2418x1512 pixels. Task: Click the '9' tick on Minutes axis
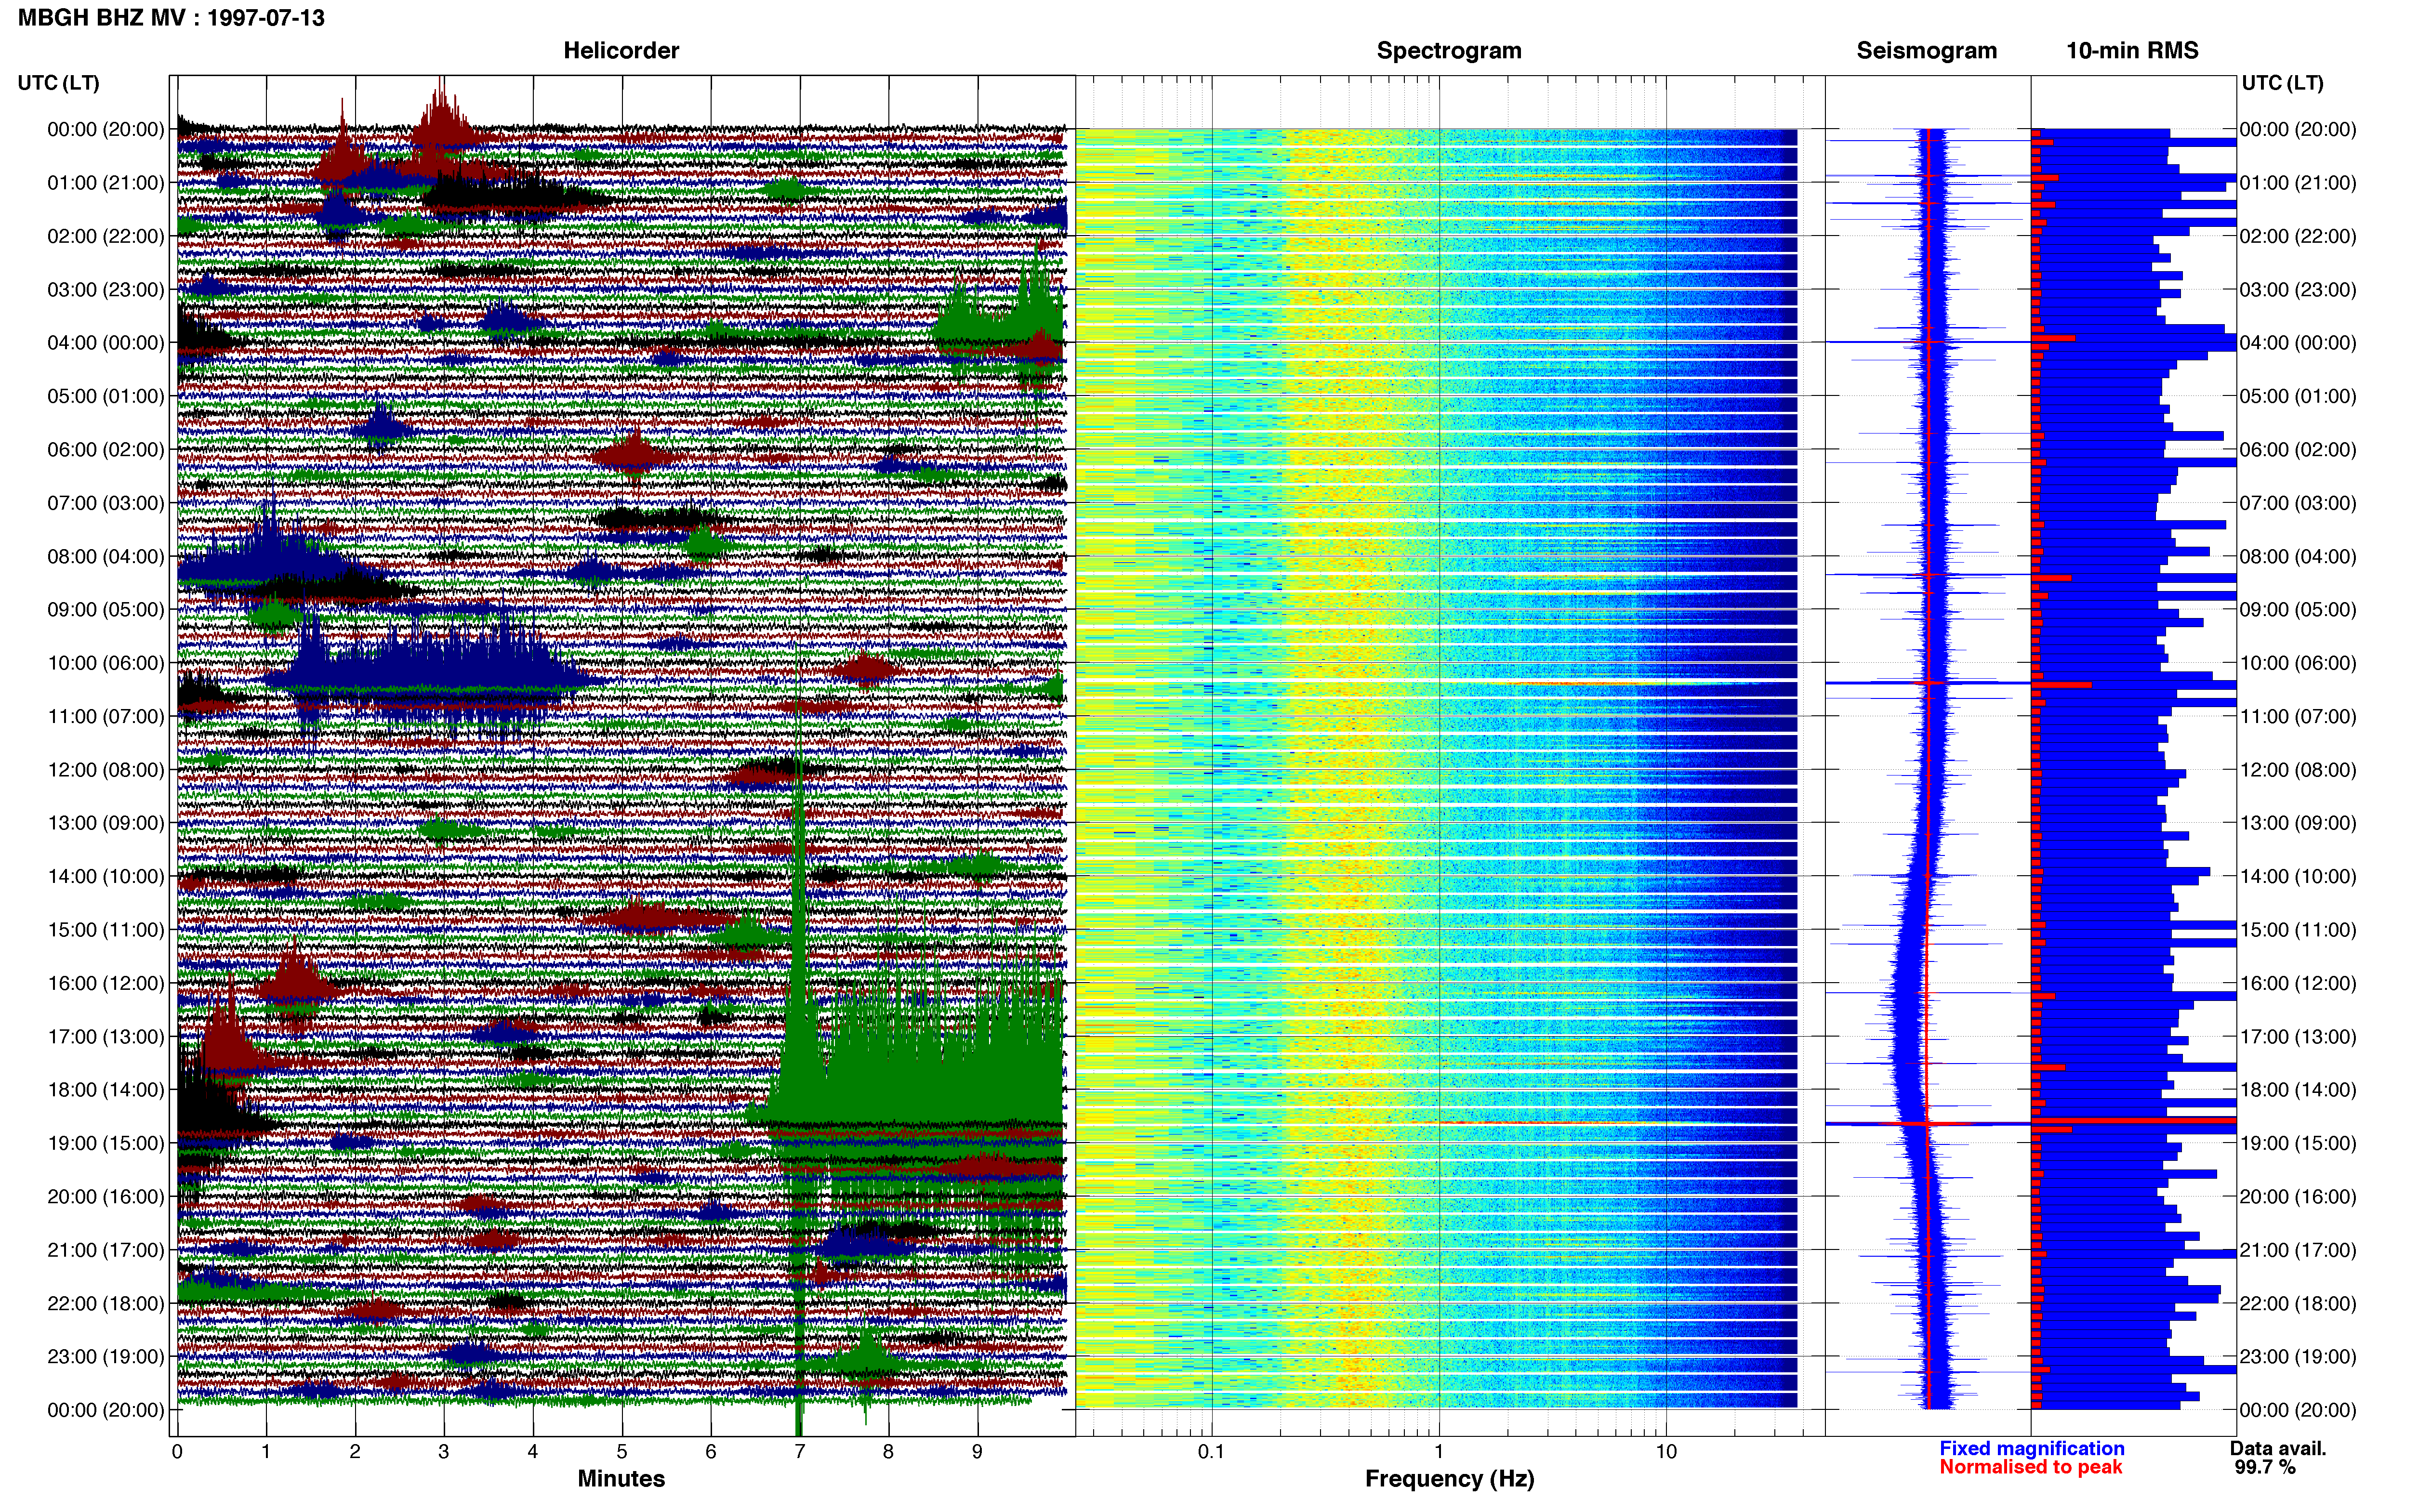point(977,1452)
